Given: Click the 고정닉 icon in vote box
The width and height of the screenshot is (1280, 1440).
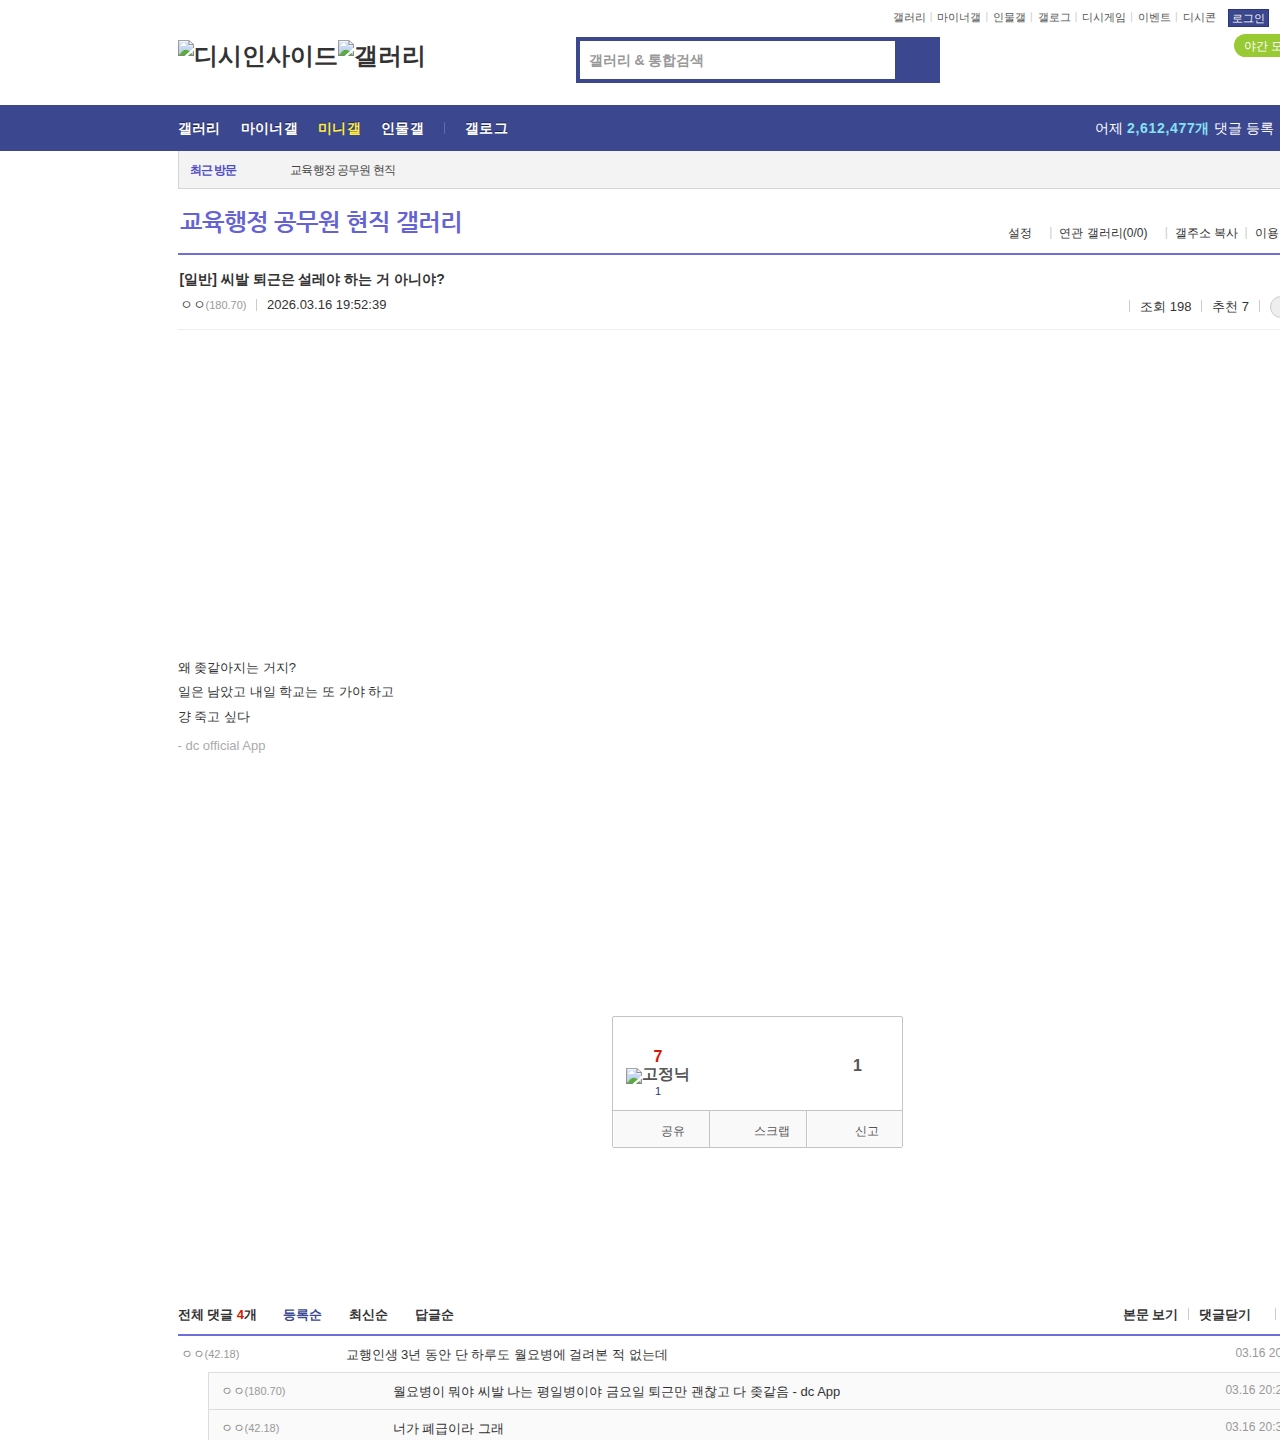Looking at the screenshot, I should tap(657, 1075).
